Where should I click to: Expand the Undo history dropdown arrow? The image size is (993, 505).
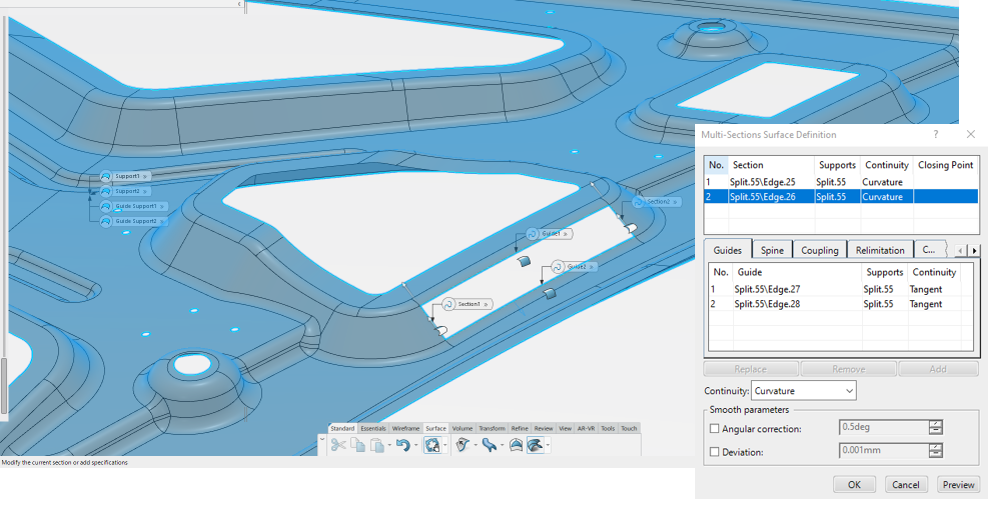414,446
